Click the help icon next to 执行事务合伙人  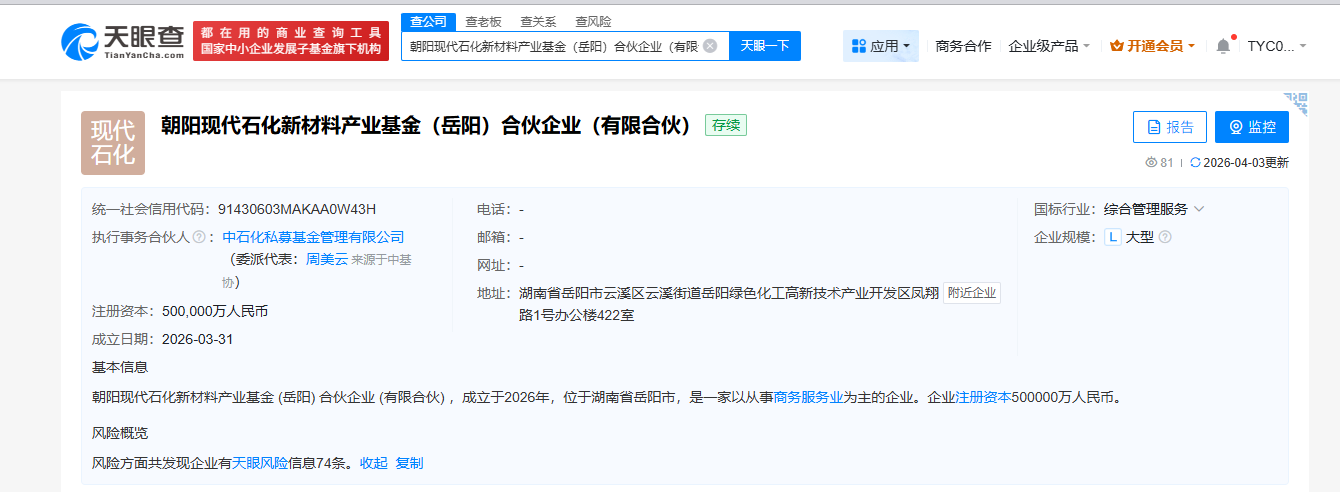coord(199,237)
